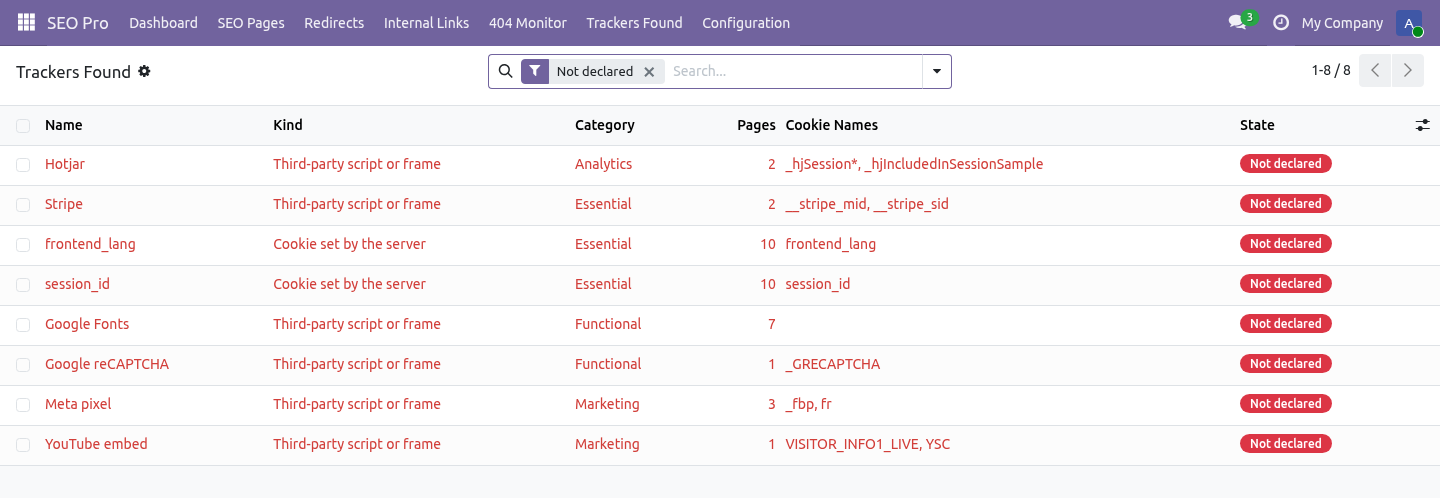Open the activities clock icon
Viewport: 1440px width, 498px height.
(1280, 22)
